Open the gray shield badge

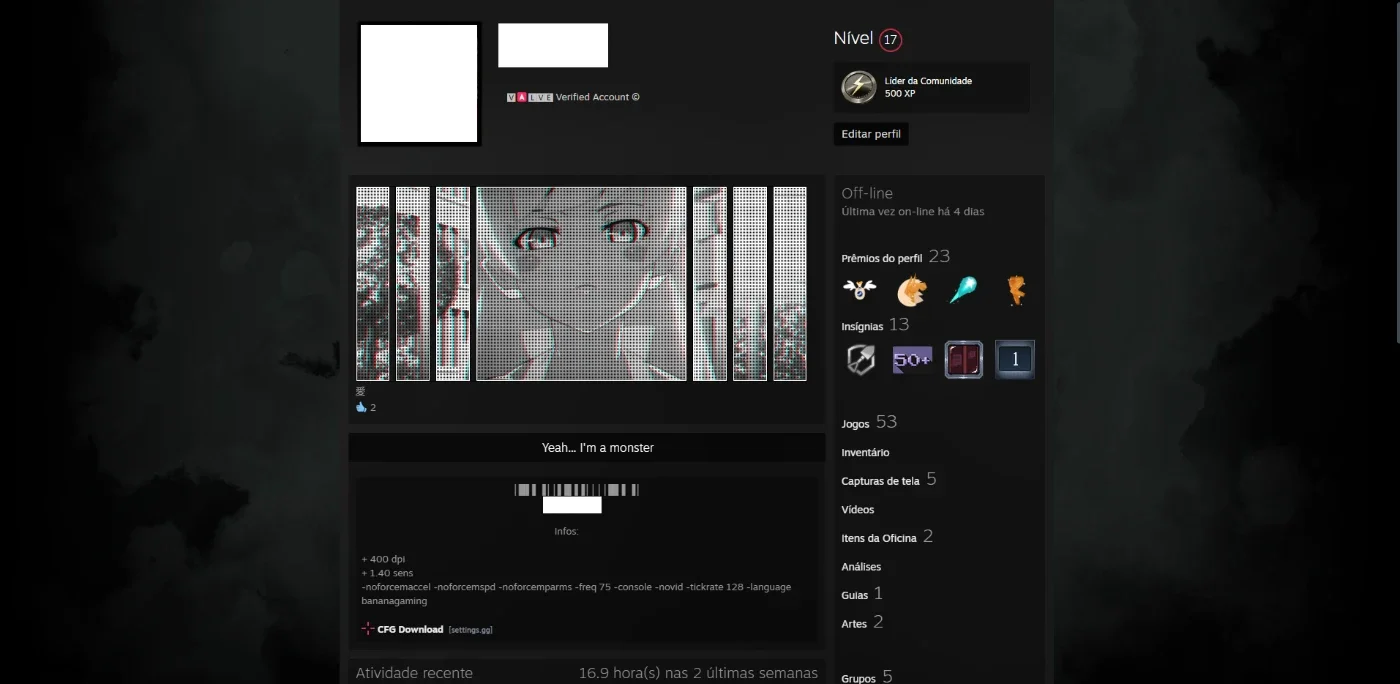860,359
